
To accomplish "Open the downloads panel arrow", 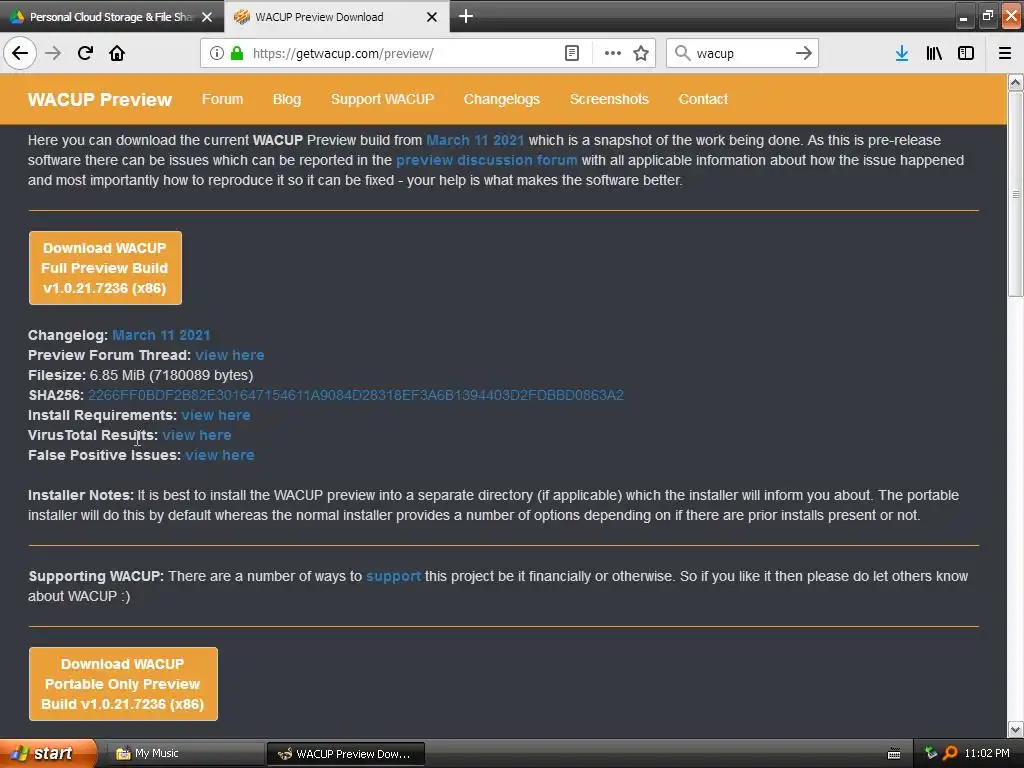I will click(x=902, y=53).
